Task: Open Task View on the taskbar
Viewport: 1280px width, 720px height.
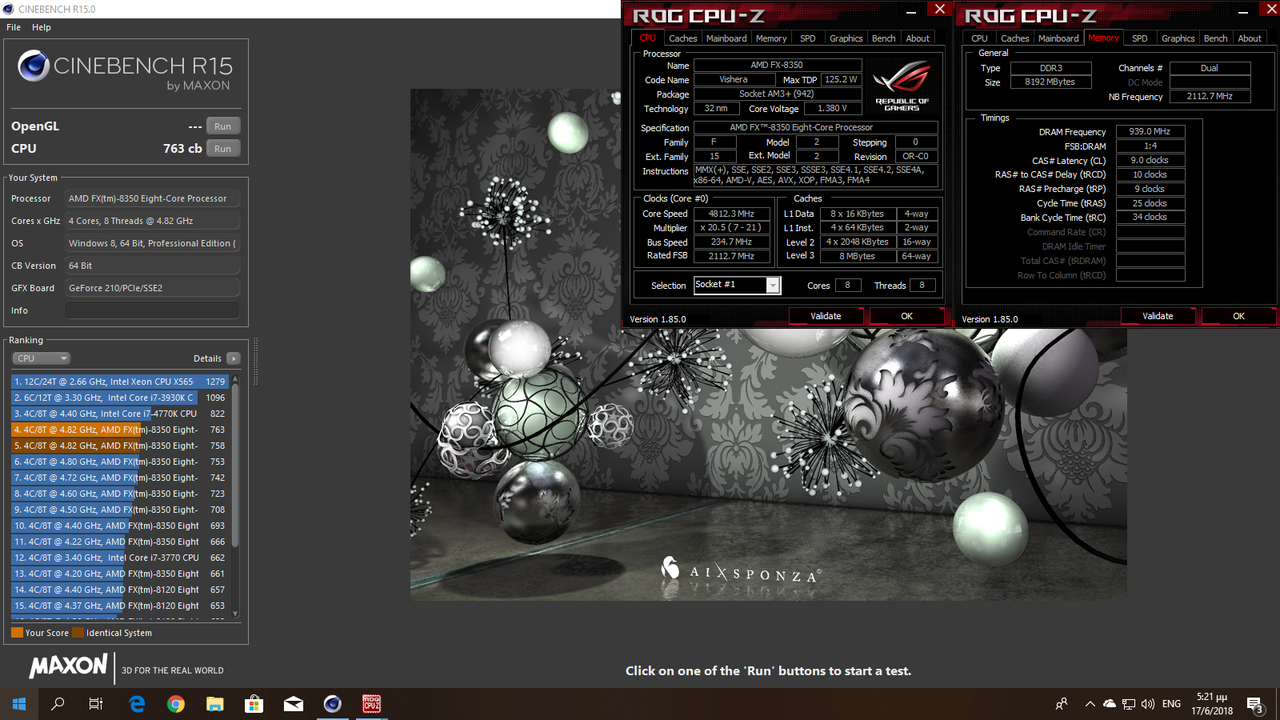Action: coord(96,704)
